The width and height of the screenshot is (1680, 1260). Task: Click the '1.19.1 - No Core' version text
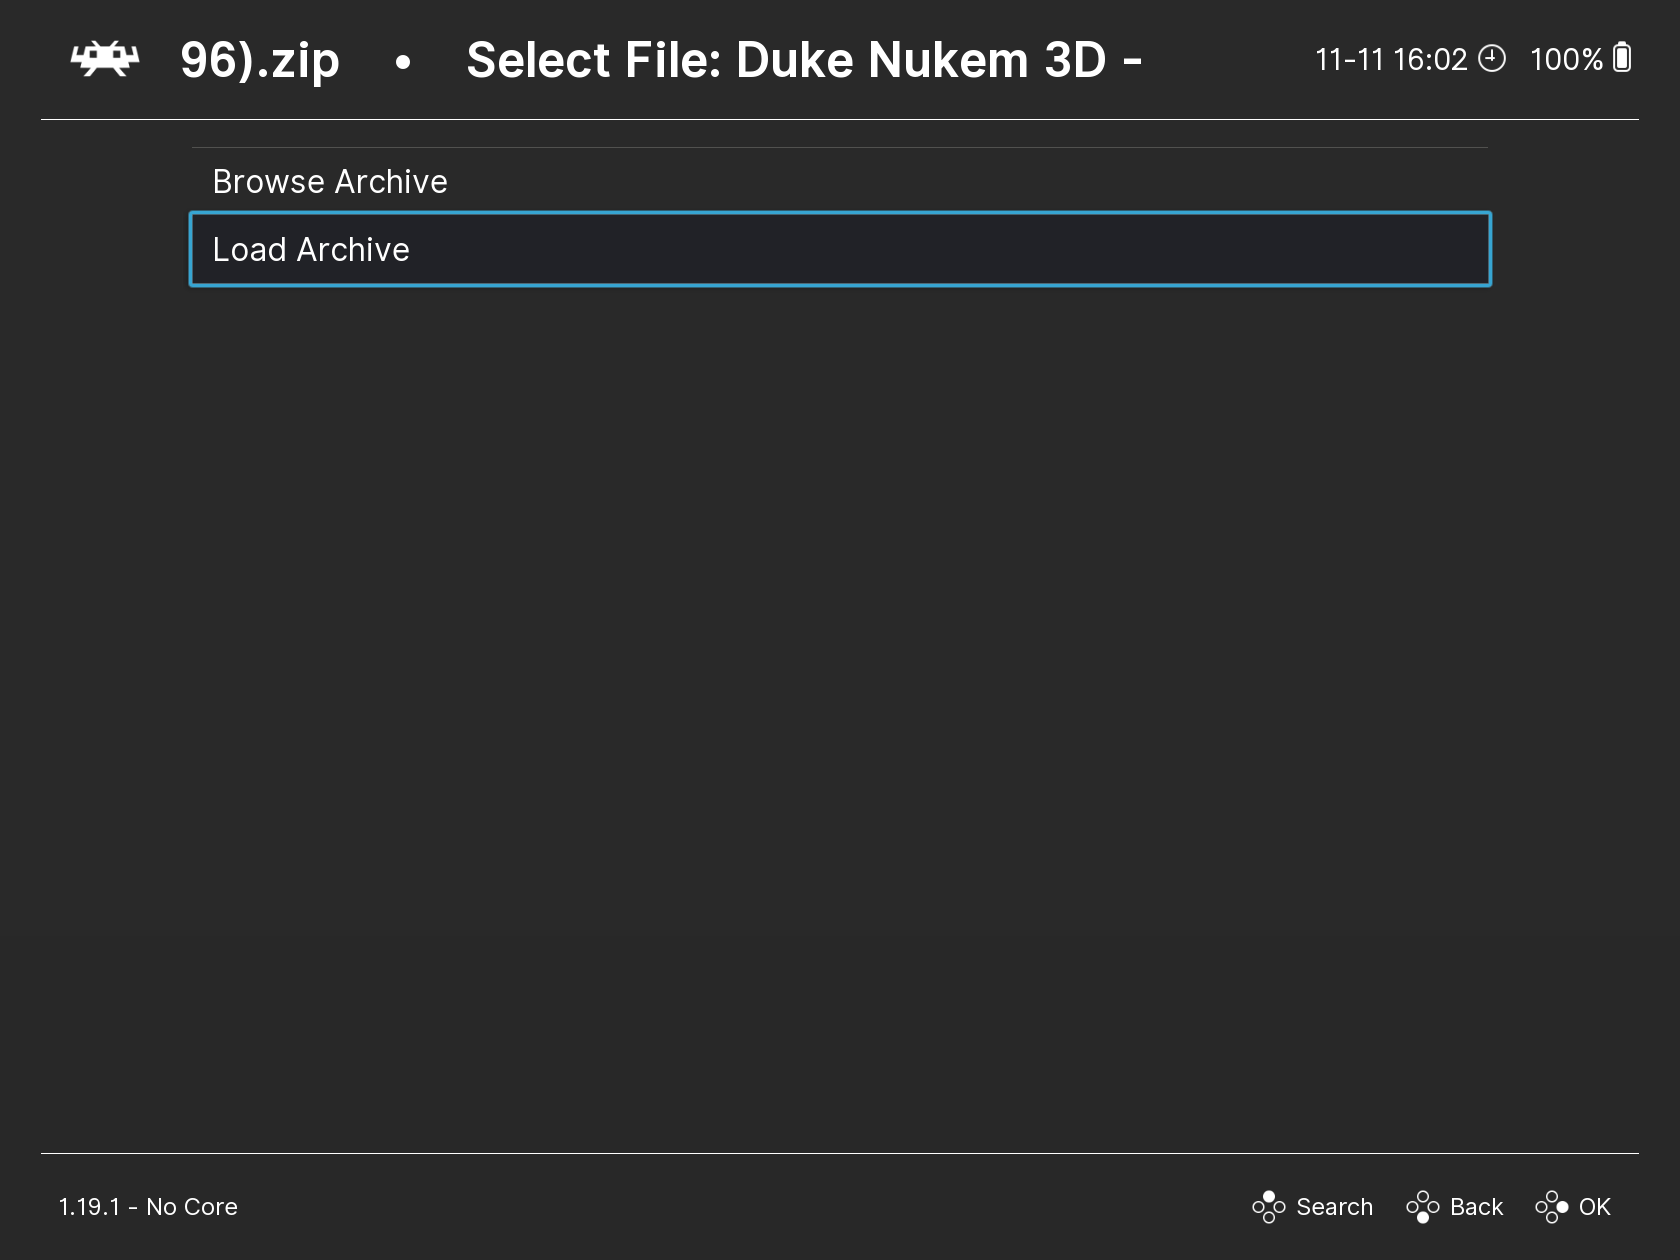click(x=148, y=1207)
